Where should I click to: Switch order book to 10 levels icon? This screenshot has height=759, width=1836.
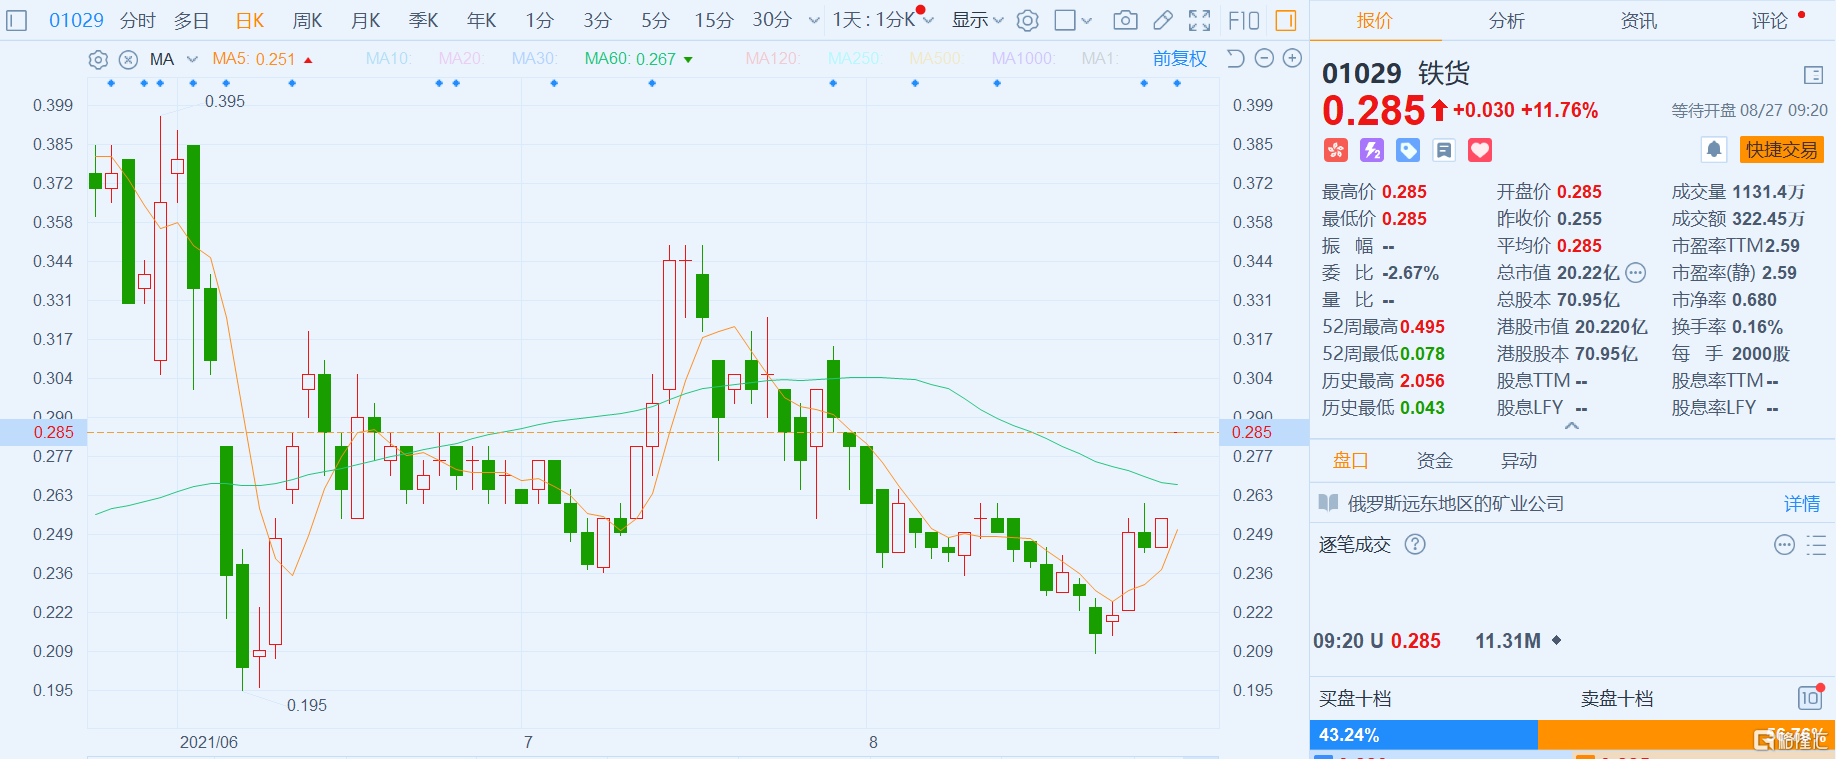(x=1810, y=698)
